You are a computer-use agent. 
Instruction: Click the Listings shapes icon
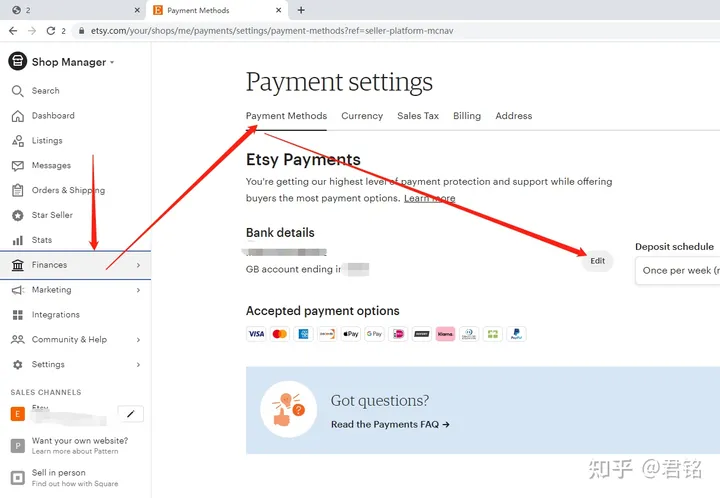click(x=17, y=140)
